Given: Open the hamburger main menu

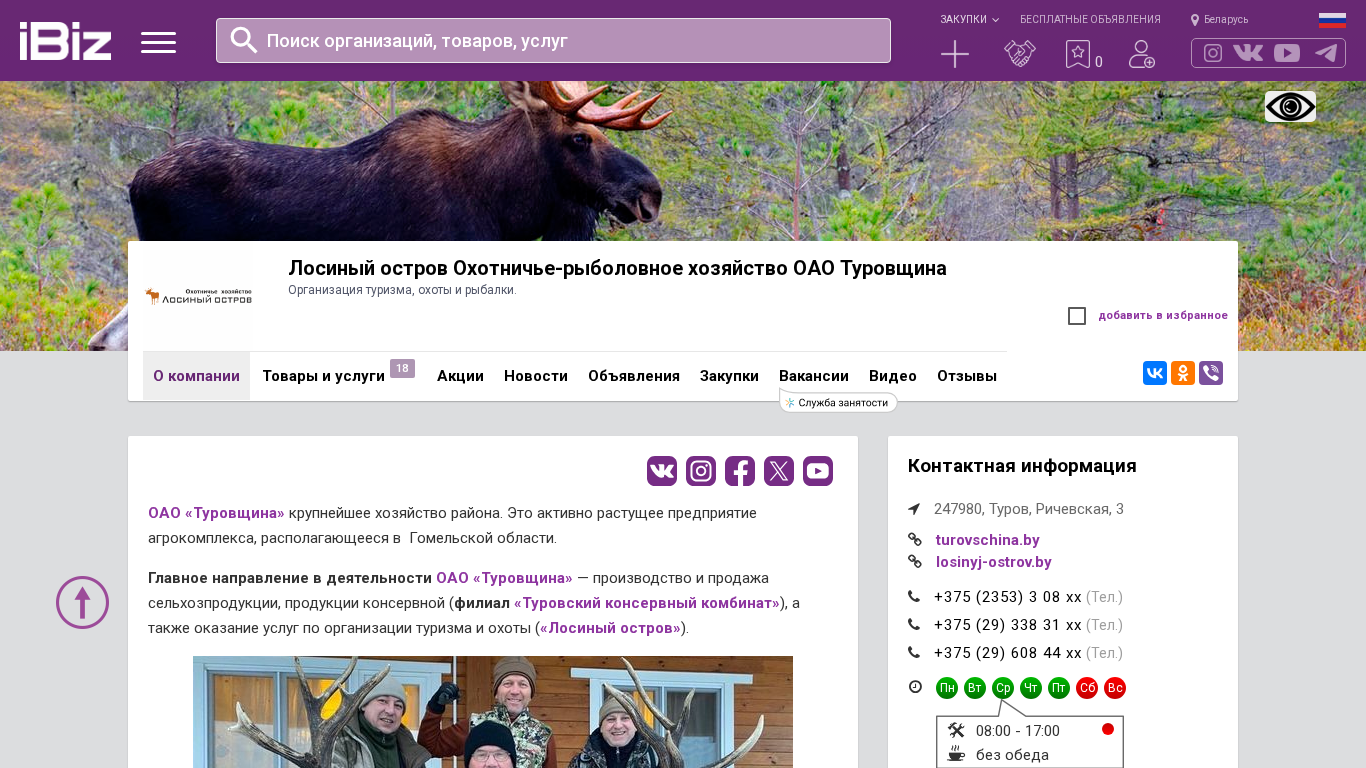Looking at the screenshot, I should pyautogui.click(x=158, y=42).
